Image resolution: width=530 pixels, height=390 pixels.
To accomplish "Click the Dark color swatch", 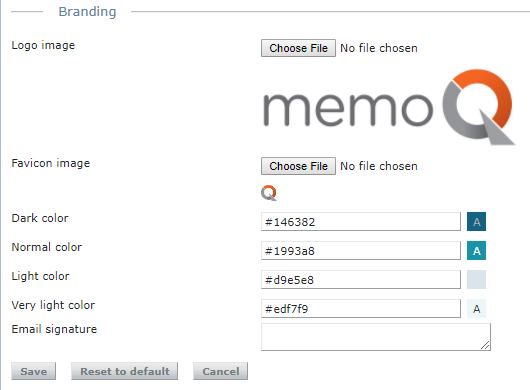I will point(476,222).
